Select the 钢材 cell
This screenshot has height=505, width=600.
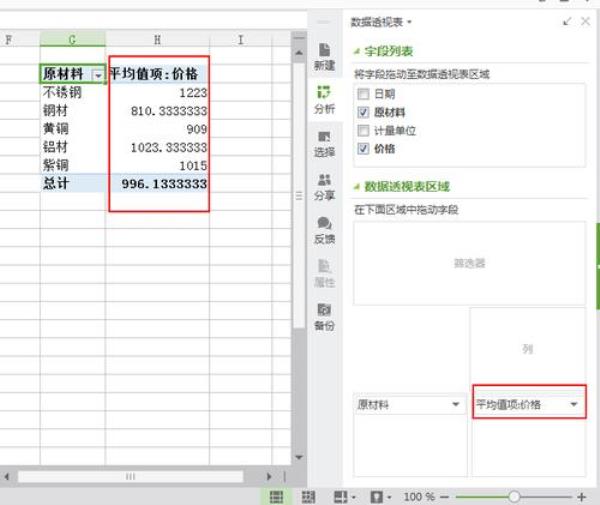click(x=72, y=111)
